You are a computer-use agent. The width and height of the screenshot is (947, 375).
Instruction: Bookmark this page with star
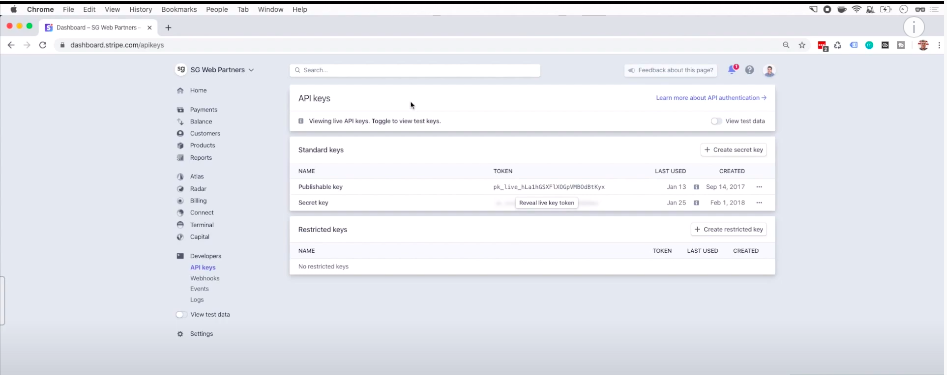(802, 45)
